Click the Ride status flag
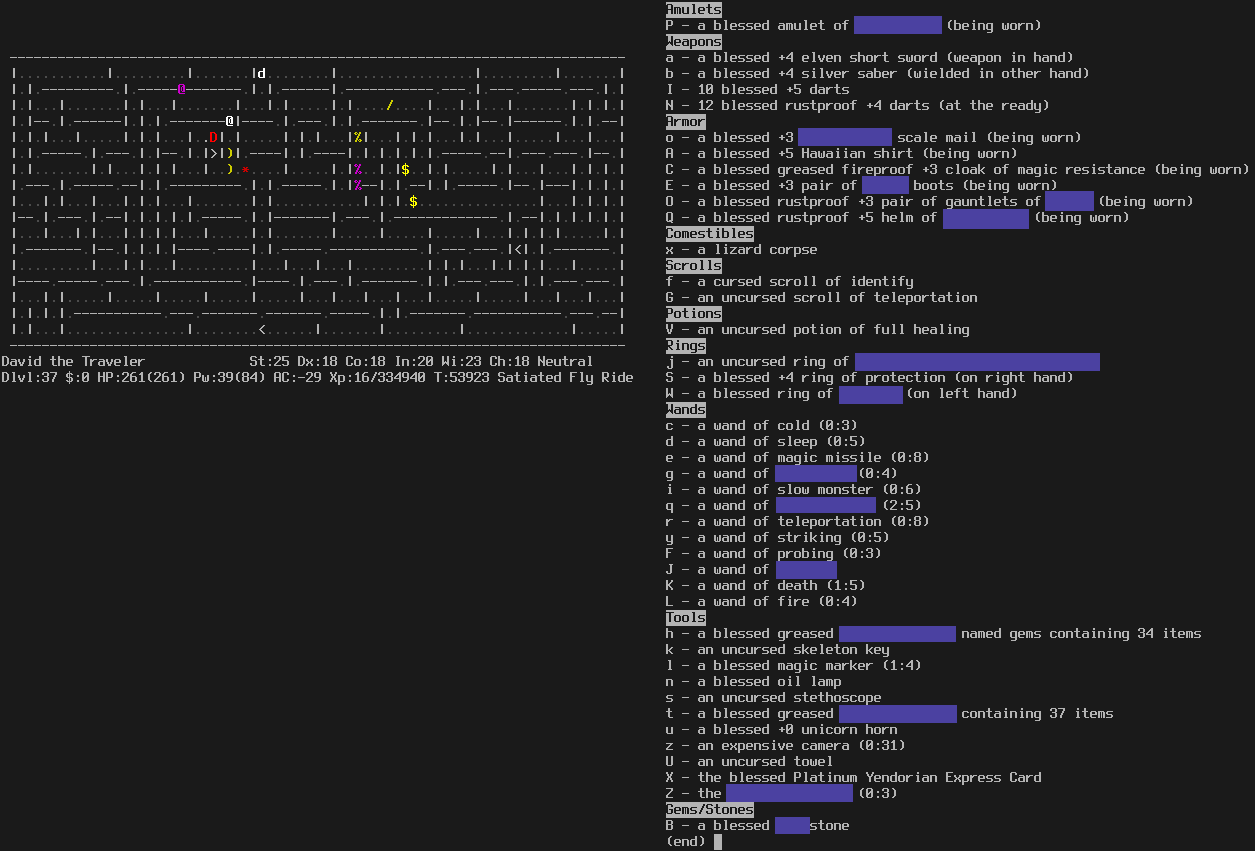 tap(617, 377)
